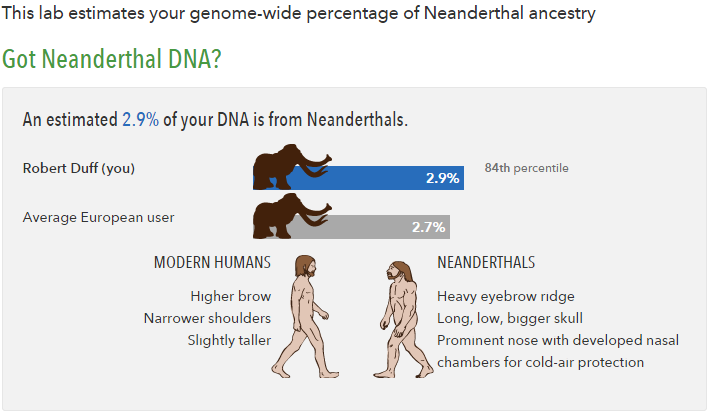Click the lab description sentence at the top
The height and width of the screenshot is (415, 711).
click(x=300, y=14)
